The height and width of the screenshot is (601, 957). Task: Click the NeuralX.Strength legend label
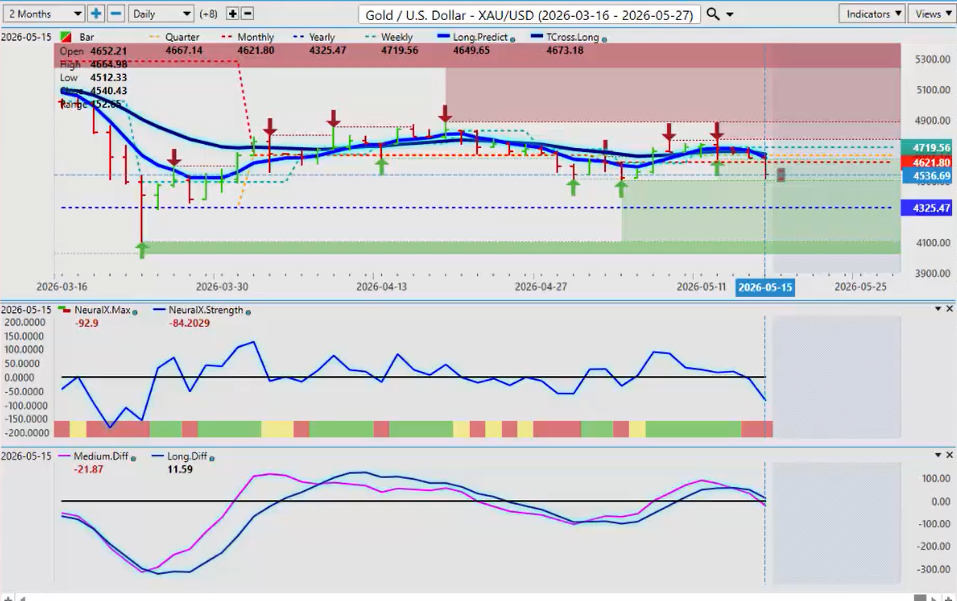tap(206, 310)
